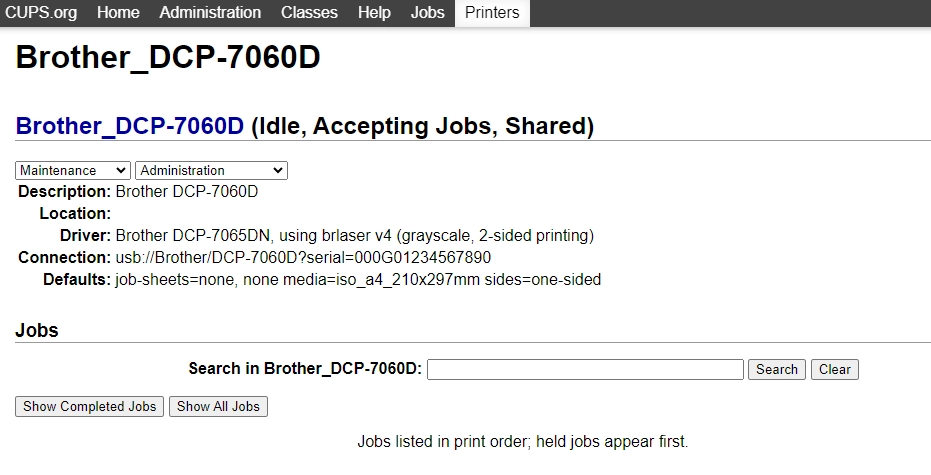Viewport: 931px width, 475px height.
Task: Go to the Jobs tab in navigation
Action: click(x=428, y=13)
